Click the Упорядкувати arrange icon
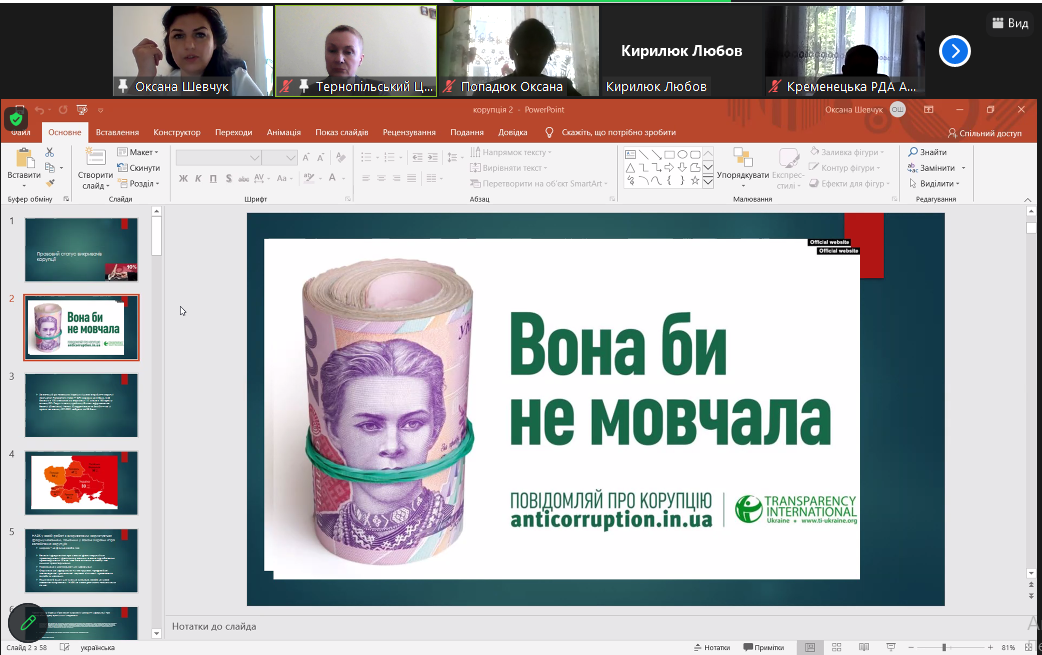Screen dimensions: 1042x655 [x=742, y=158]
